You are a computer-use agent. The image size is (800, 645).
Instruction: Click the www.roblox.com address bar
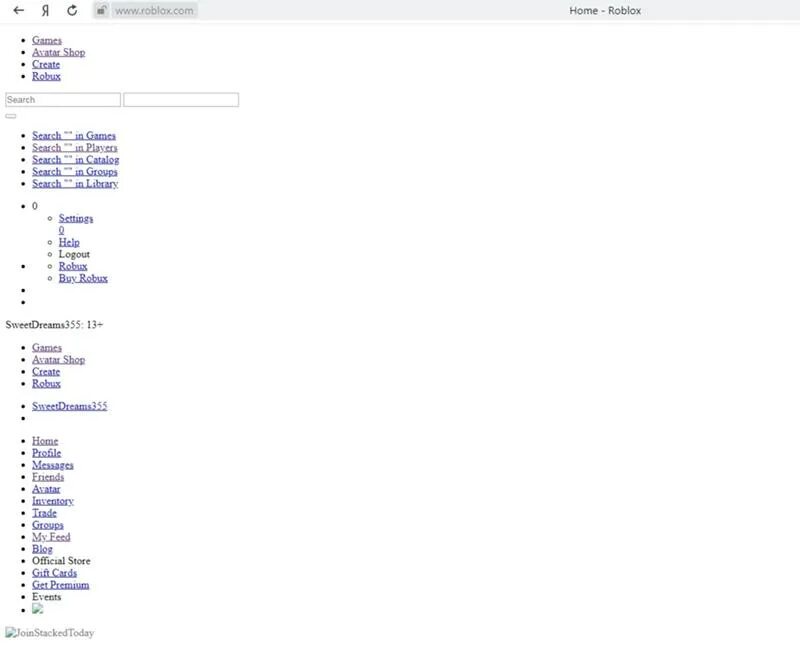154,11
